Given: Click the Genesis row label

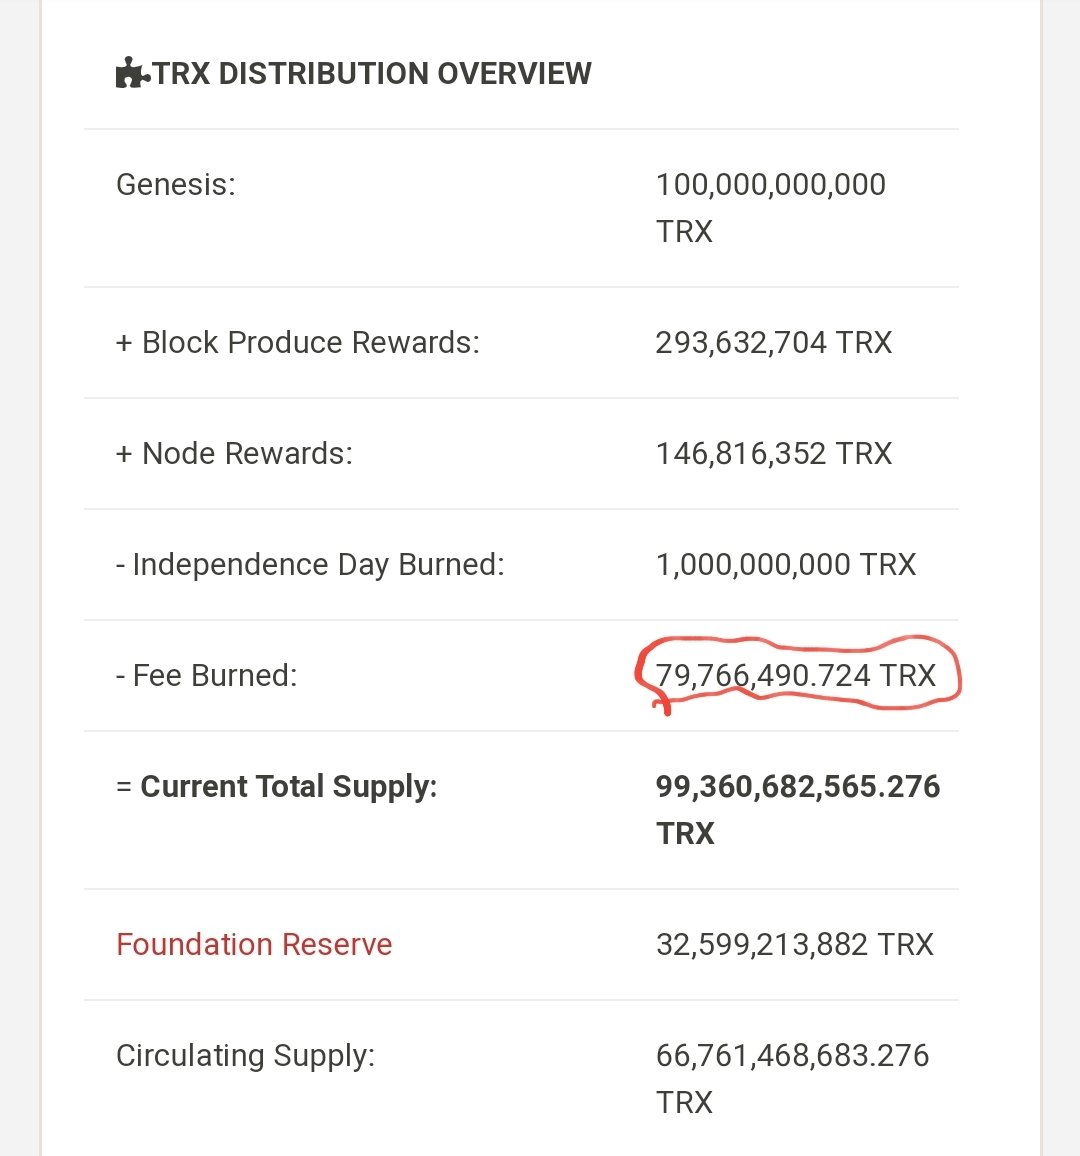Looking at the screenshot, I should 176,184.
